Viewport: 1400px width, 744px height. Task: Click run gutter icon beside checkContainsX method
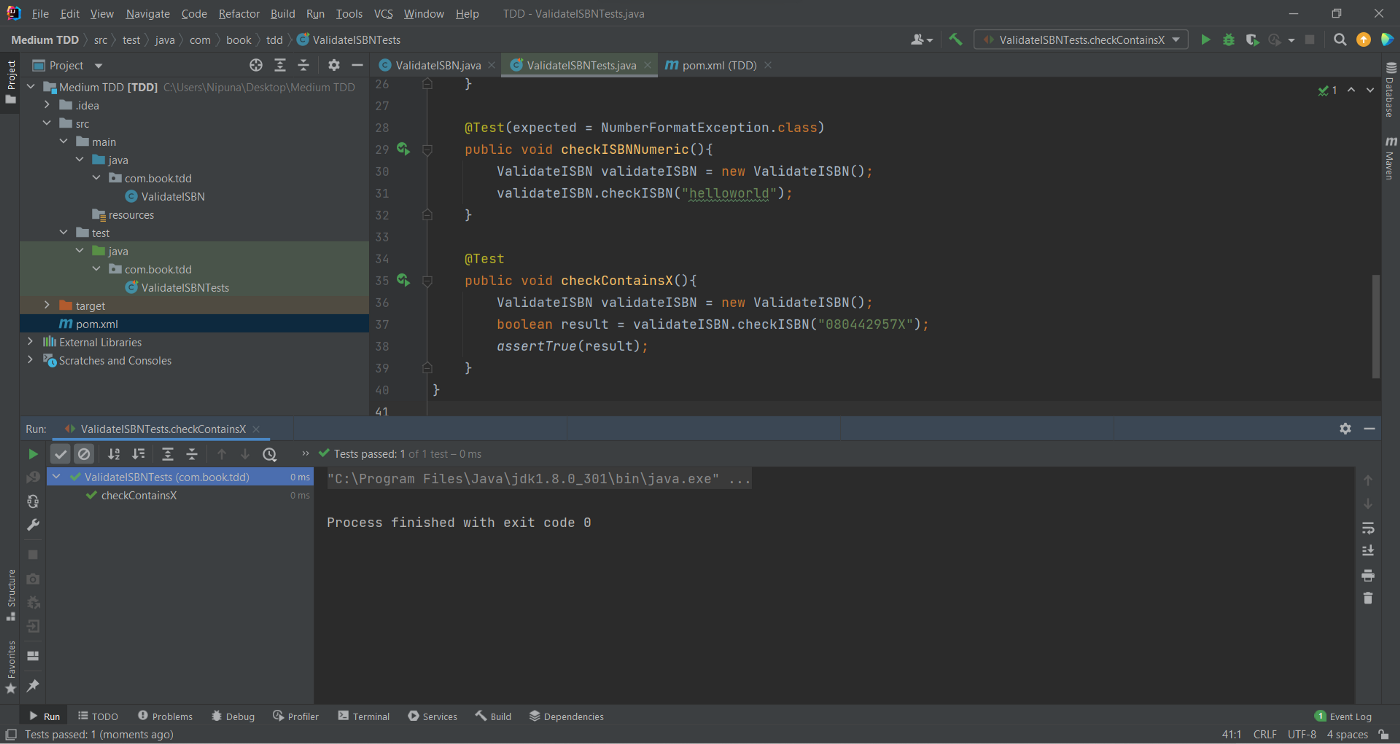(x=403, y=281)
